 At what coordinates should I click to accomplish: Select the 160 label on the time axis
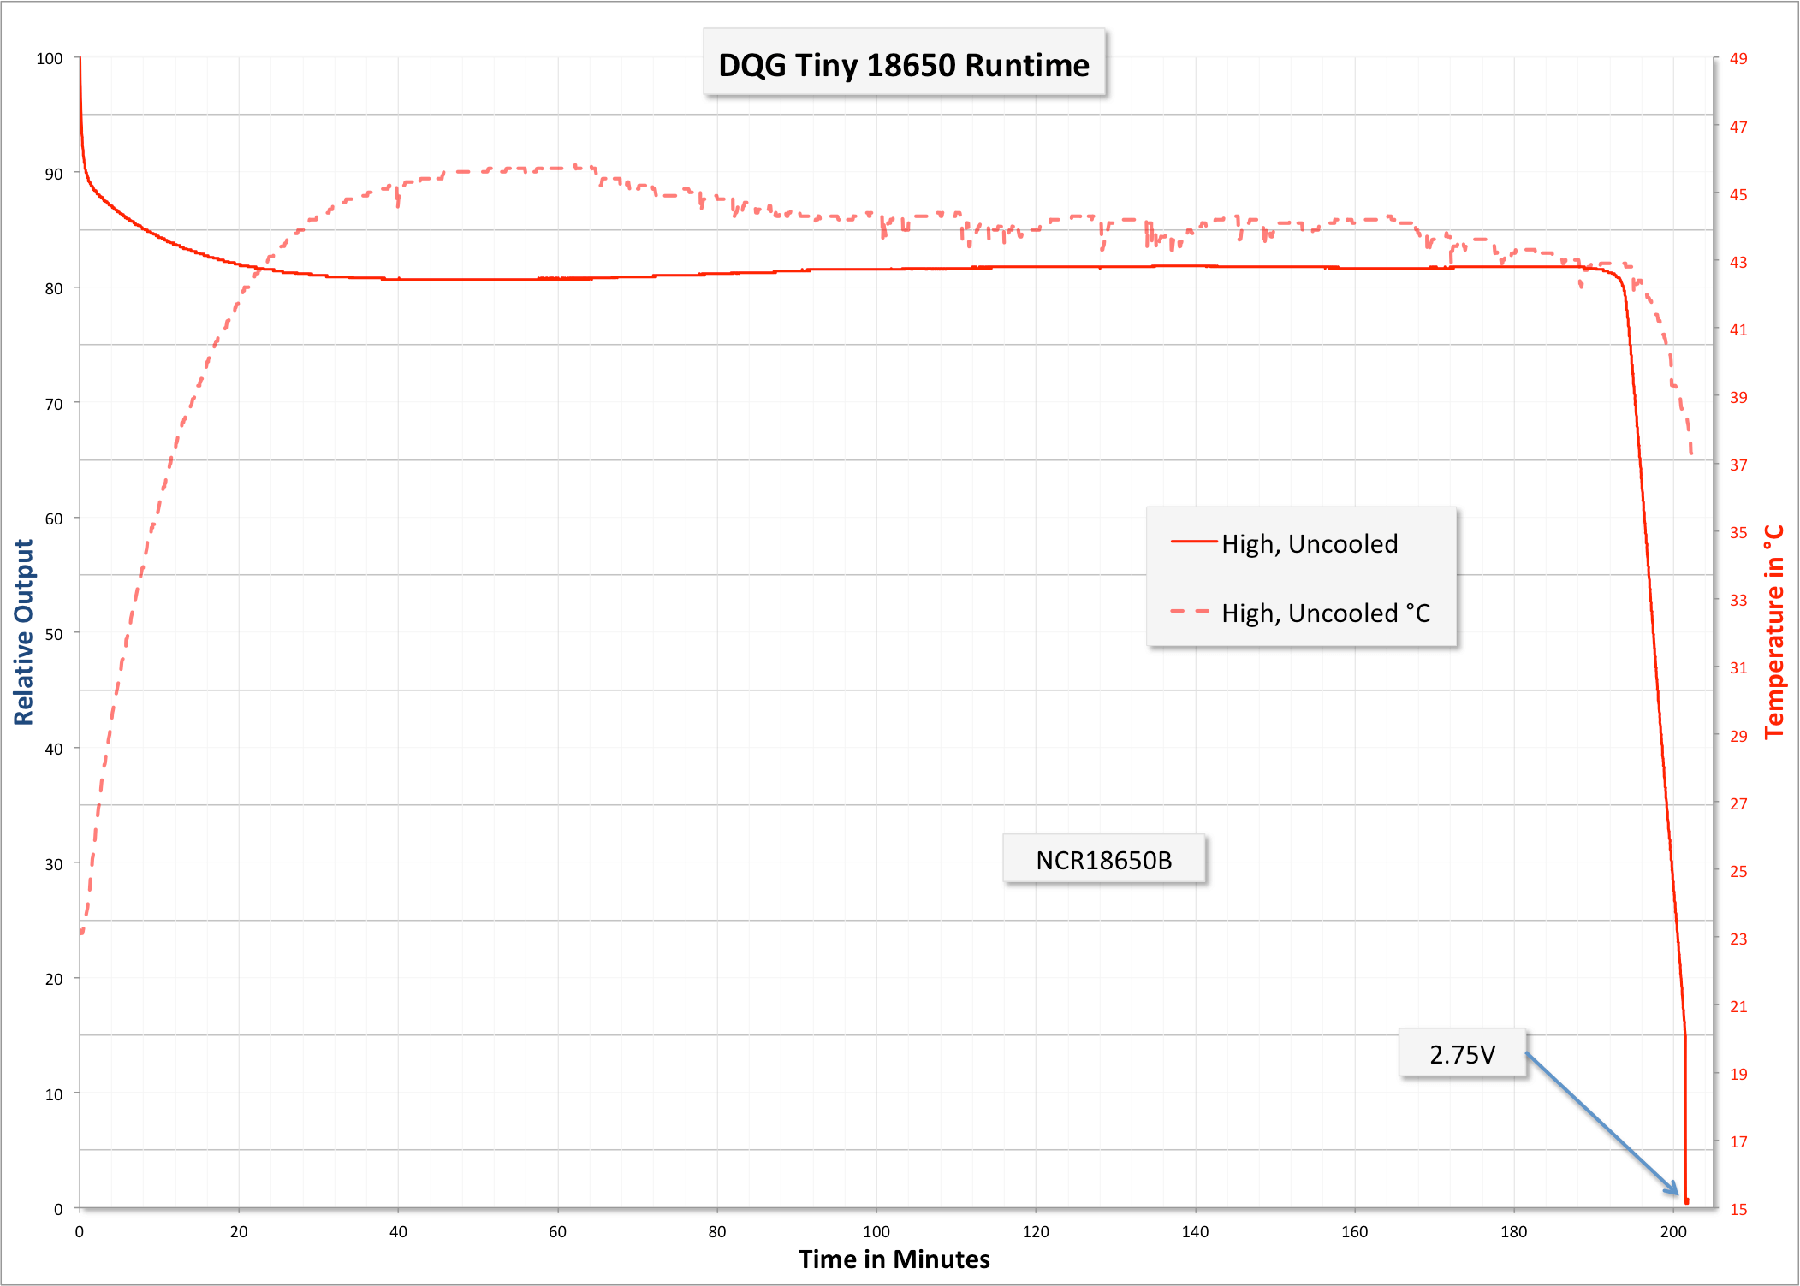point(1354,1231)
